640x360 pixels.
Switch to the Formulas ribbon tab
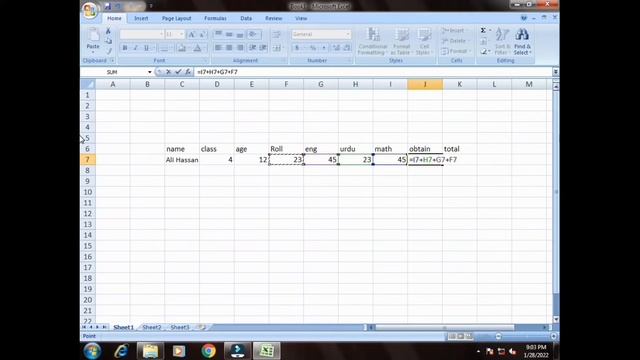pos(215,18)
